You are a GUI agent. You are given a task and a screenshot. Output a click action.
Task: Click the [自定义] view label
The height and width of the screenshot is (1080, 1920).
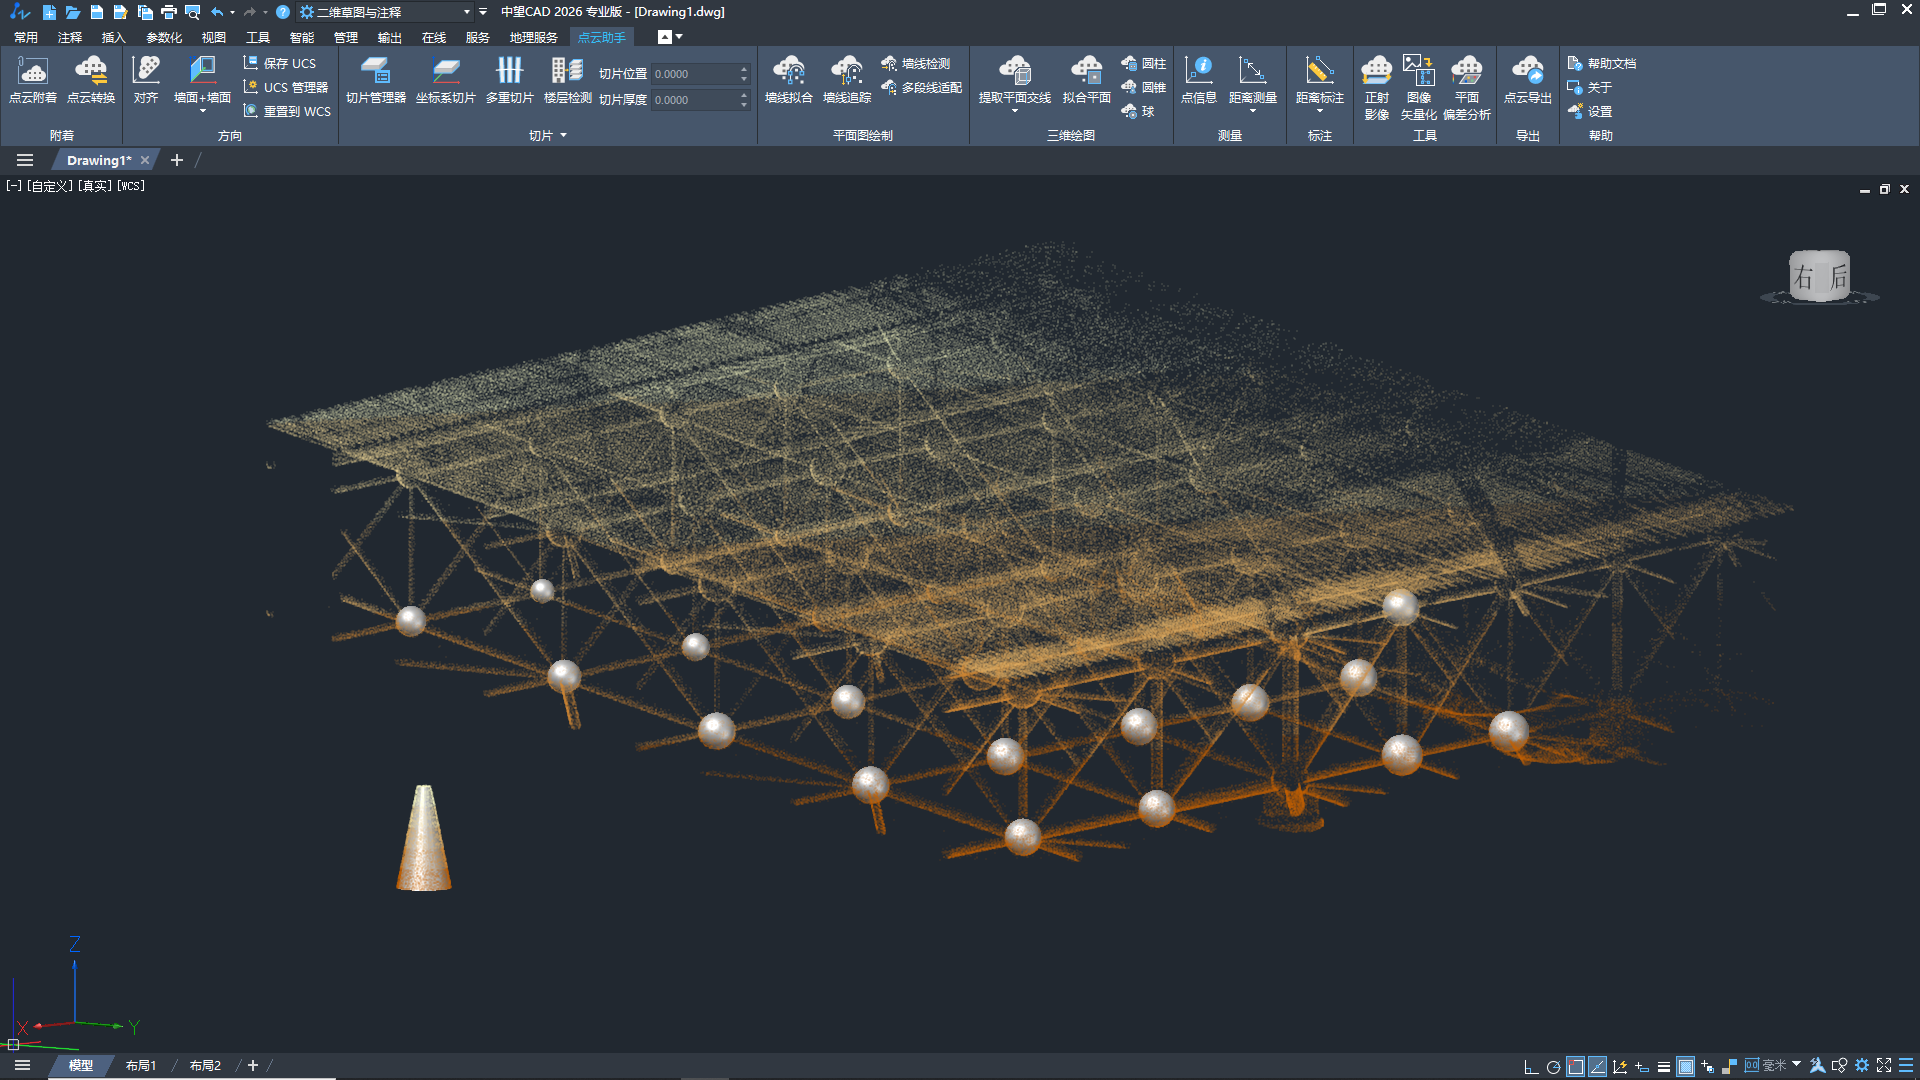pyautogui.click(x=50, y=186)
